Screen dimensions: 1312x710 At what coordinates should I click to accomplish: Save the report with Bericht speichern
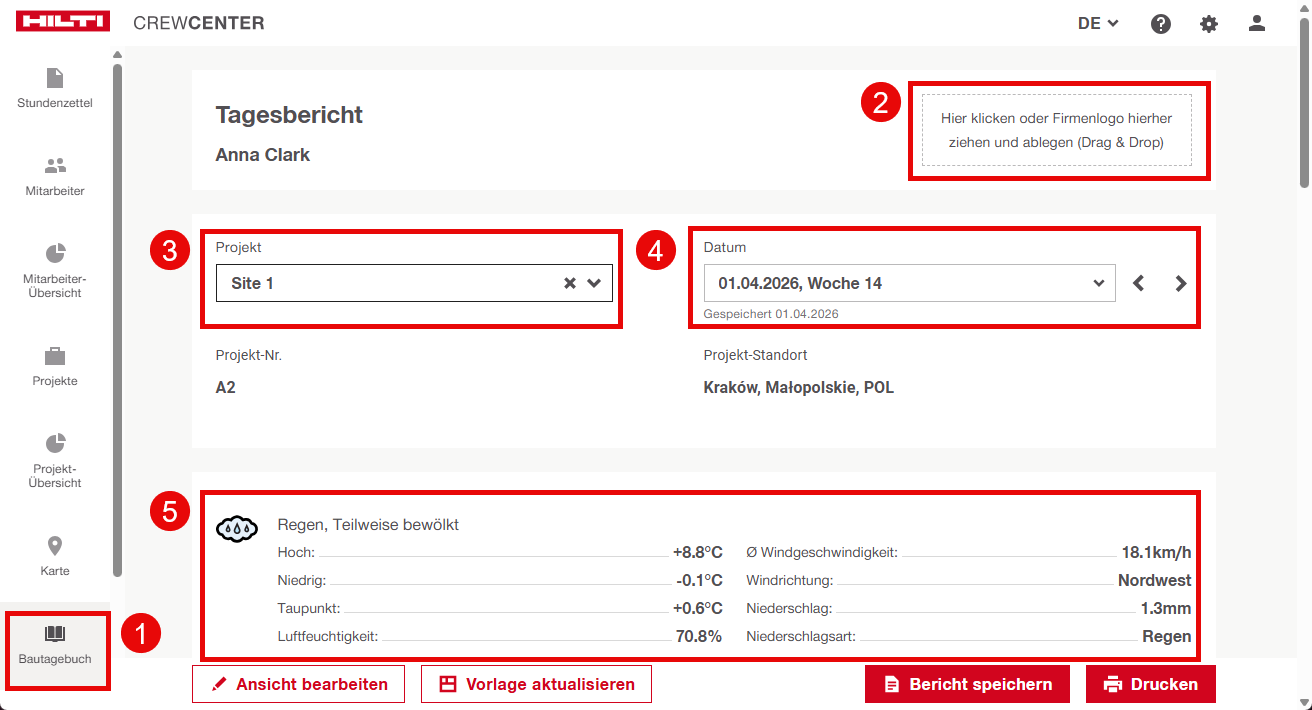(x=967, y=684)
